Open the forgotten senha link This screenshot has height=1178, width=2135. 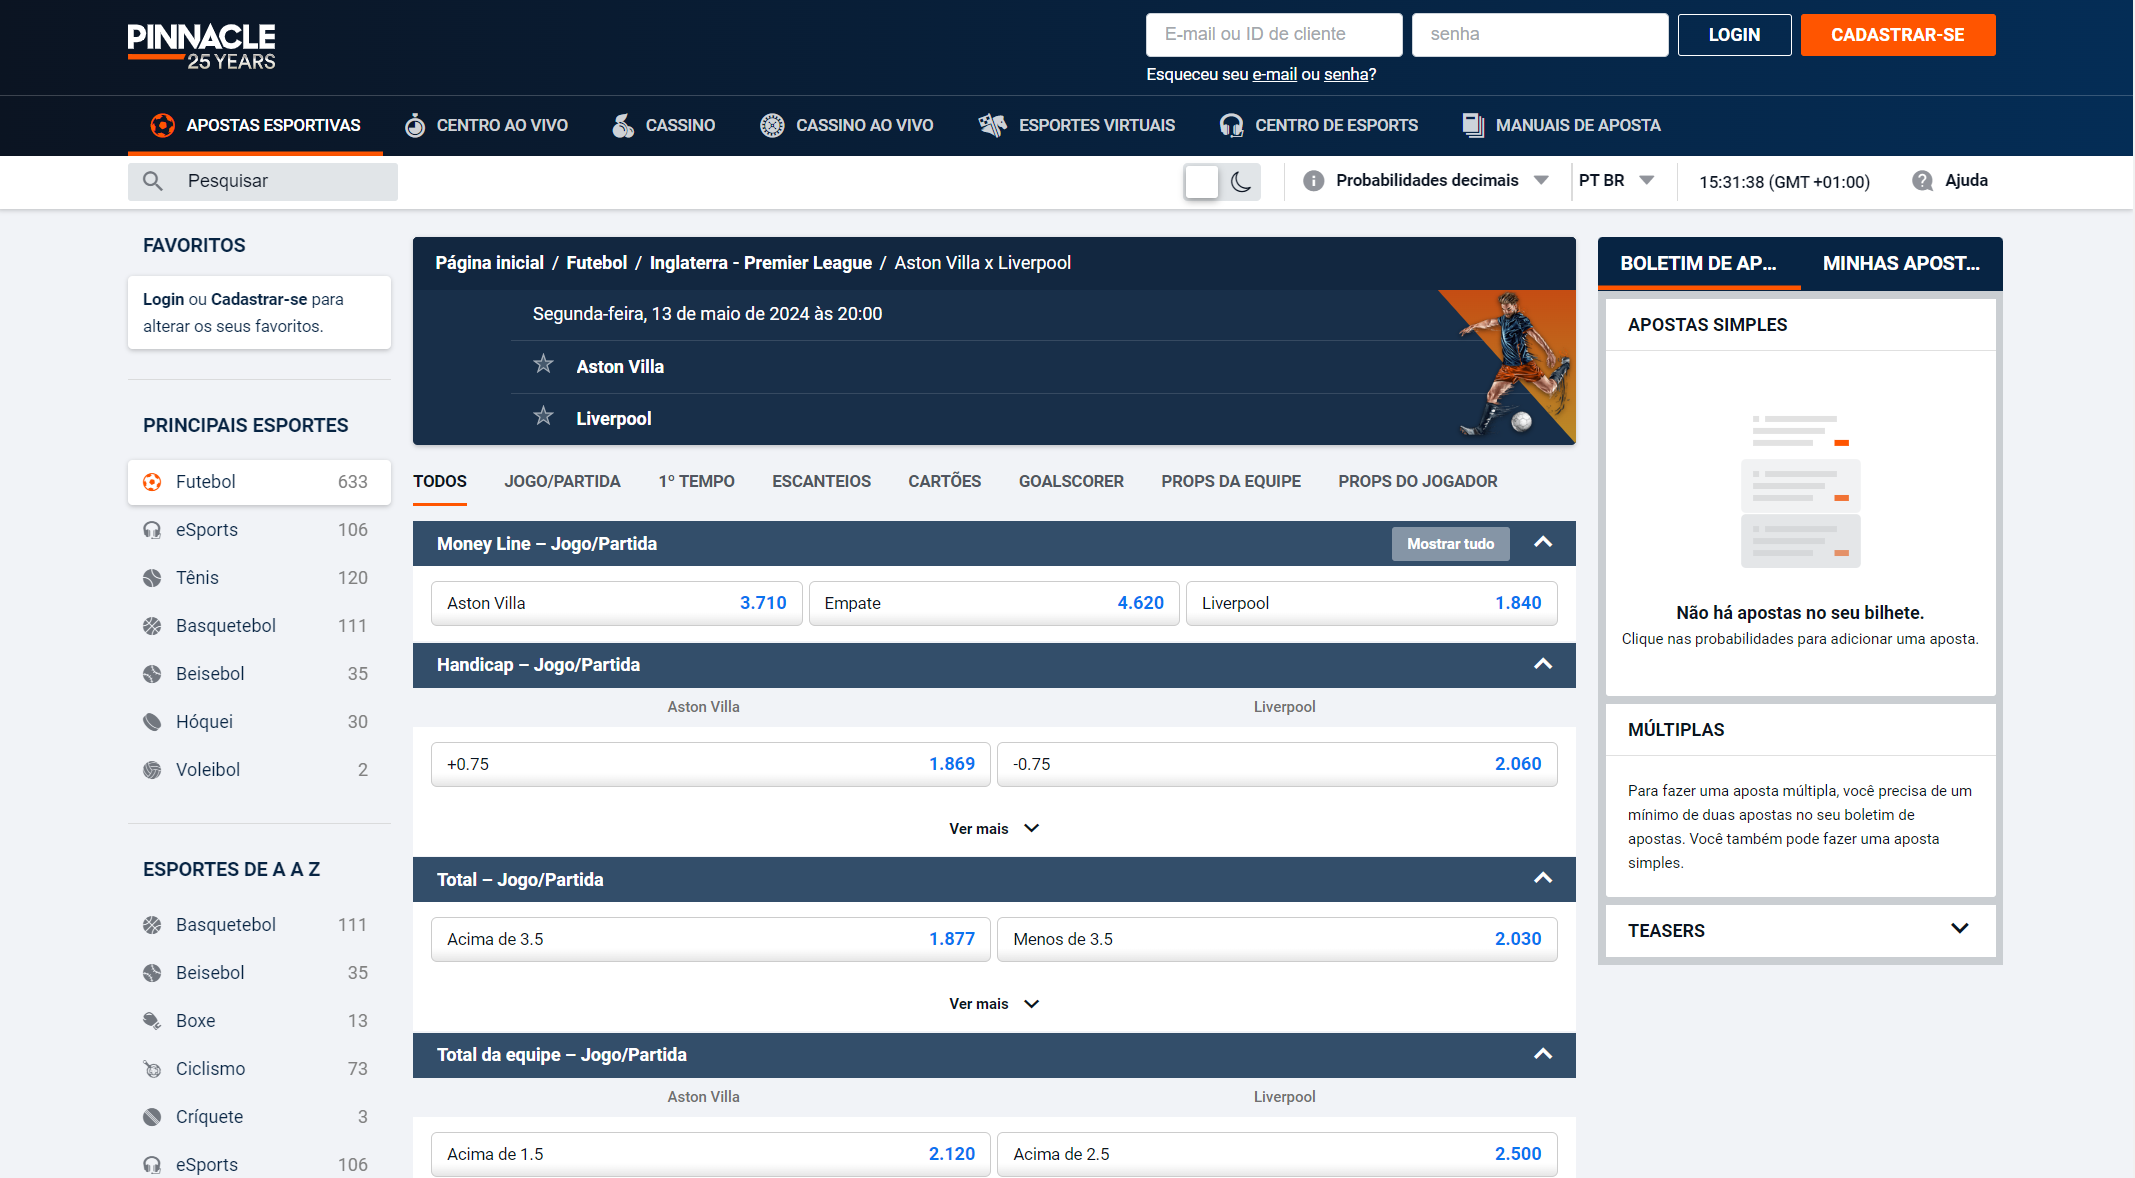pyautogui.click(x=1346, y=75)
